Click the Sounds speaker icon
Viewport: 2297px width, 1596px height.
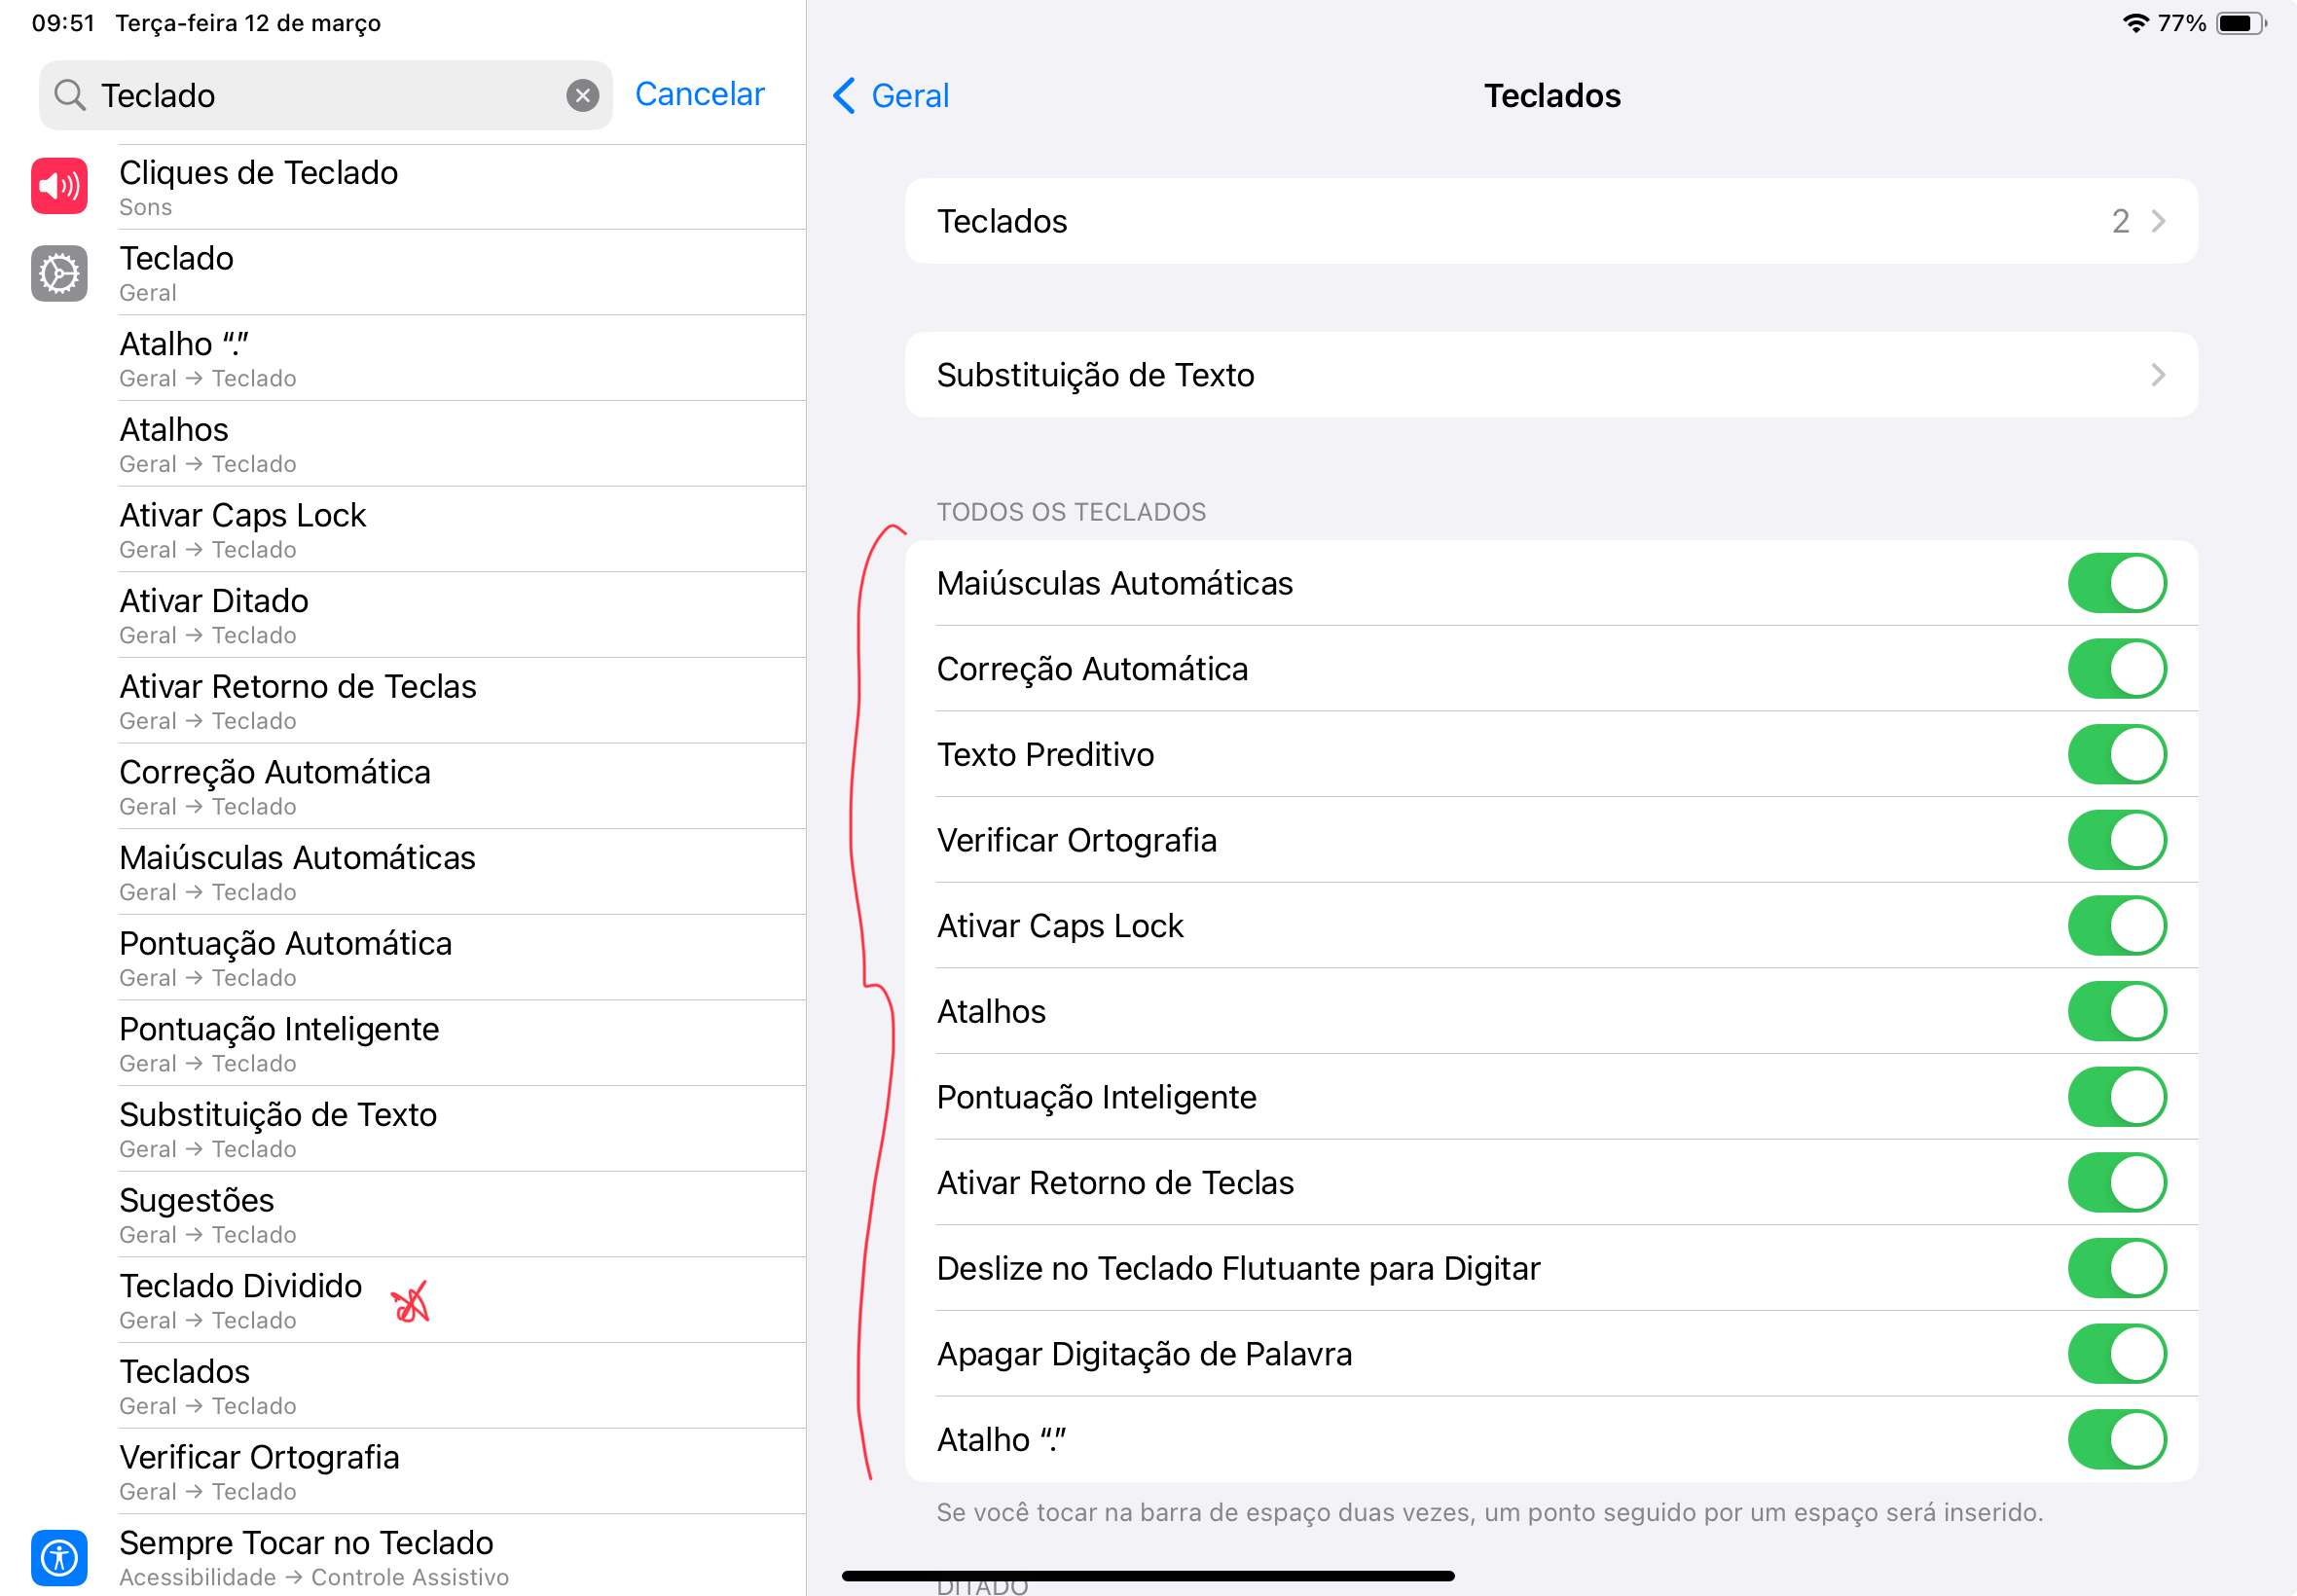click(59, 186)
